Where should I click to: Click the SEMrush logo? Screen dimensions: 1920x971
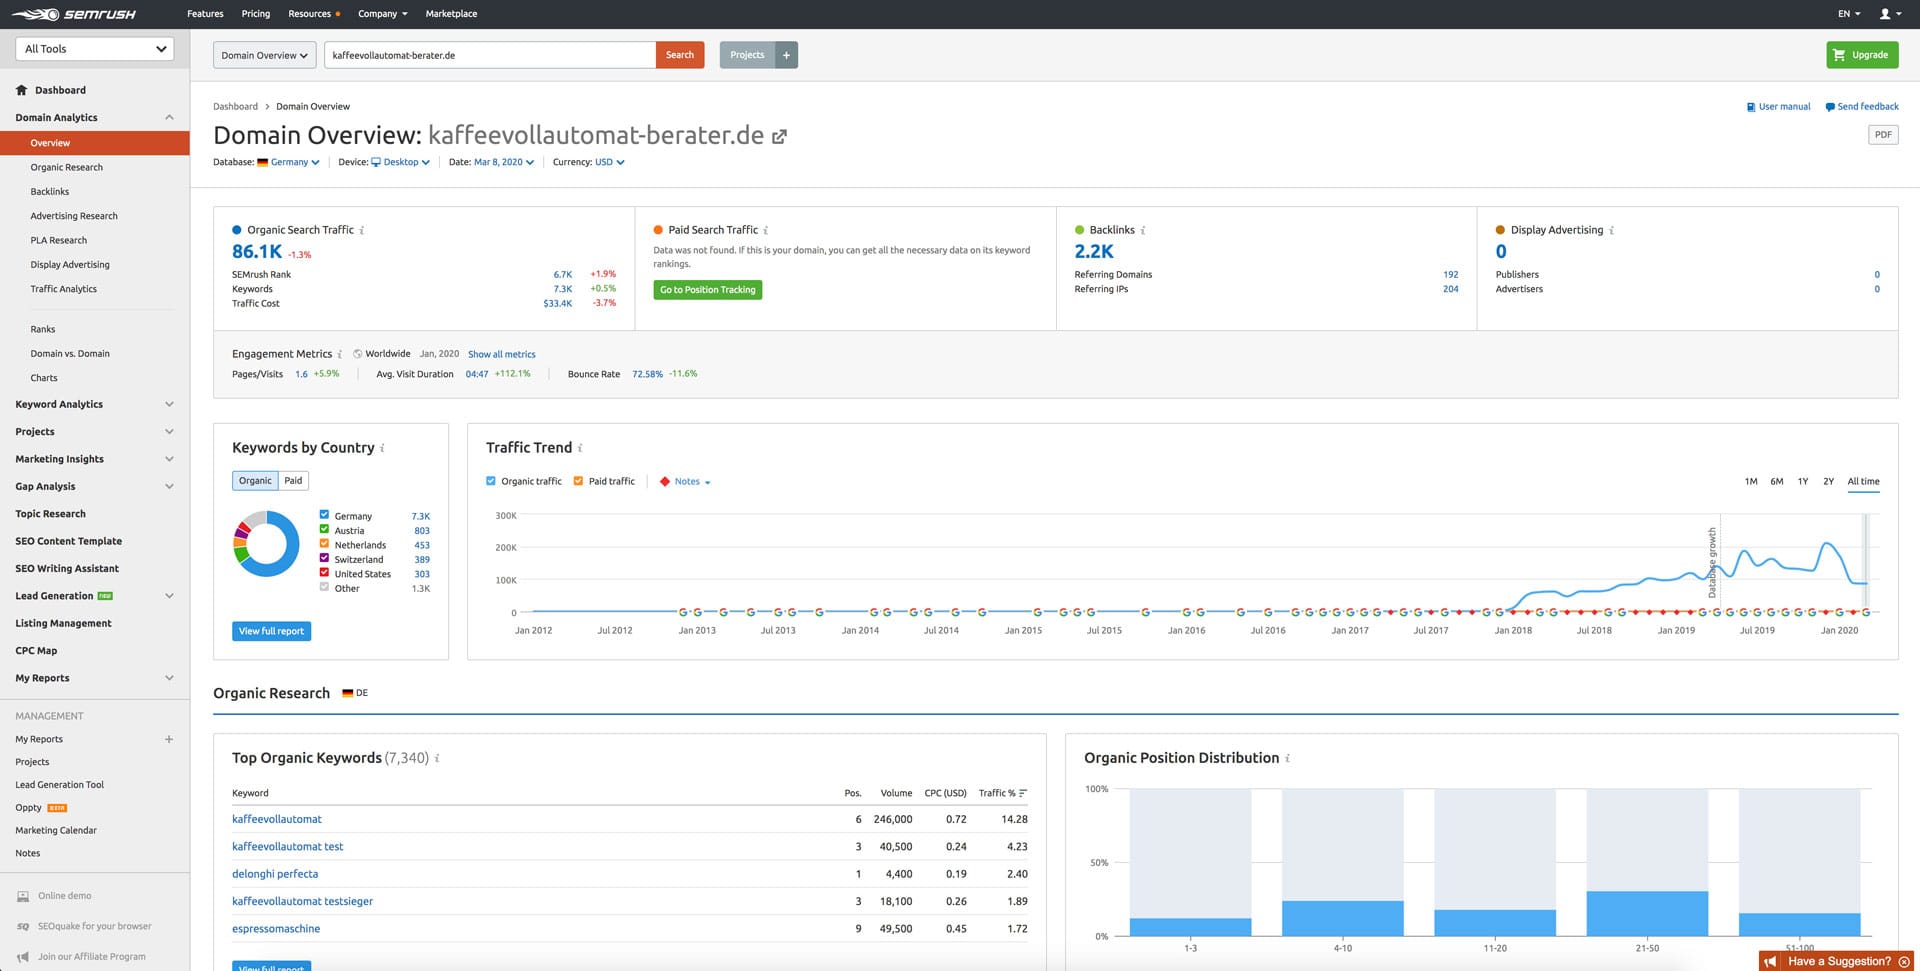[74, 14]
